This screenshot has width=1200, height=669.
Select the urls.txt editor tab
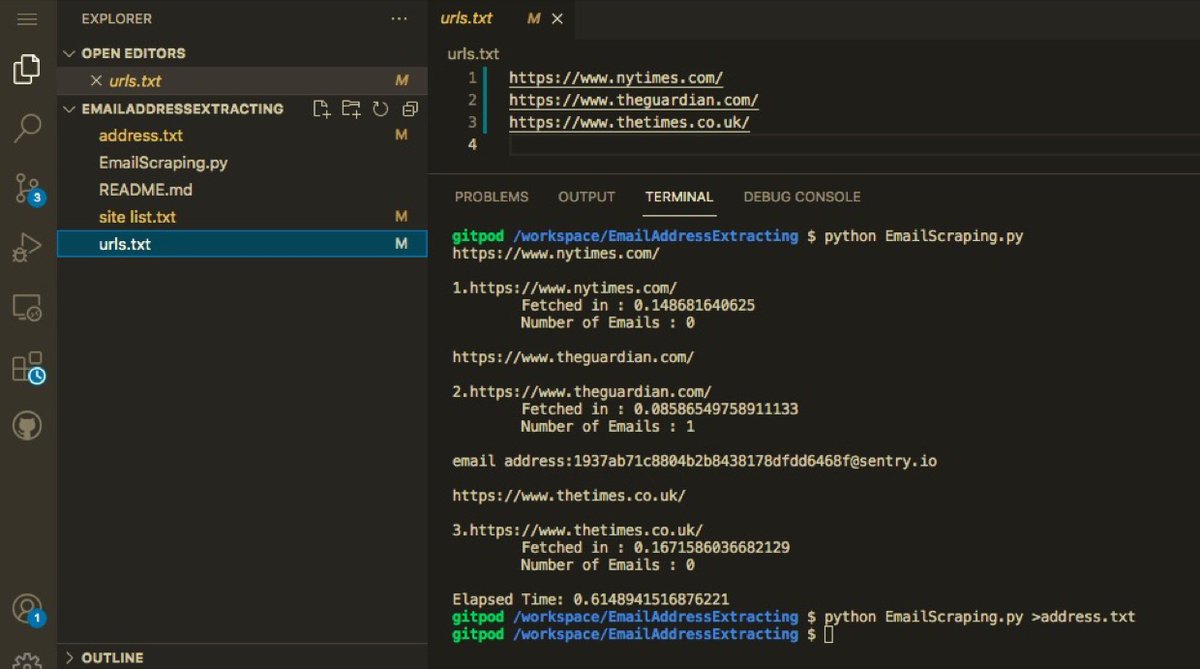point(502,19)
